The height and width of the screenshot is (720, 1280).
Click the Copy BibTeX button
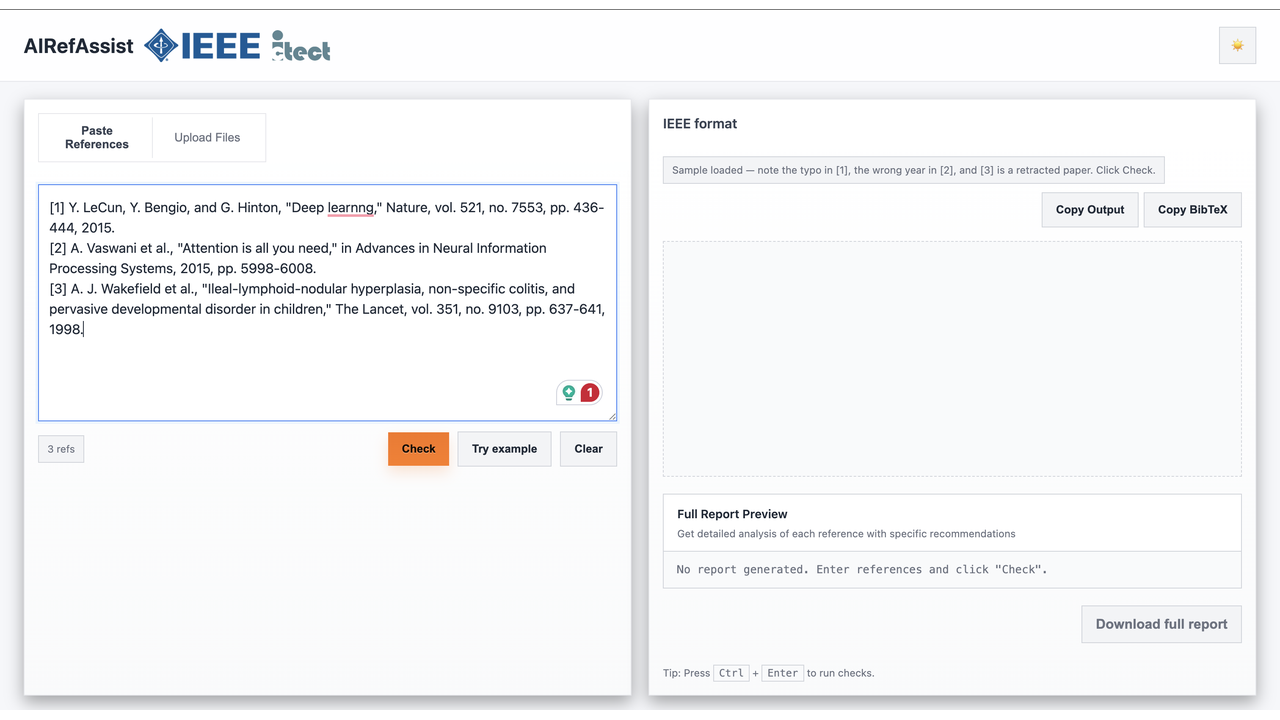click(1192, 210)
